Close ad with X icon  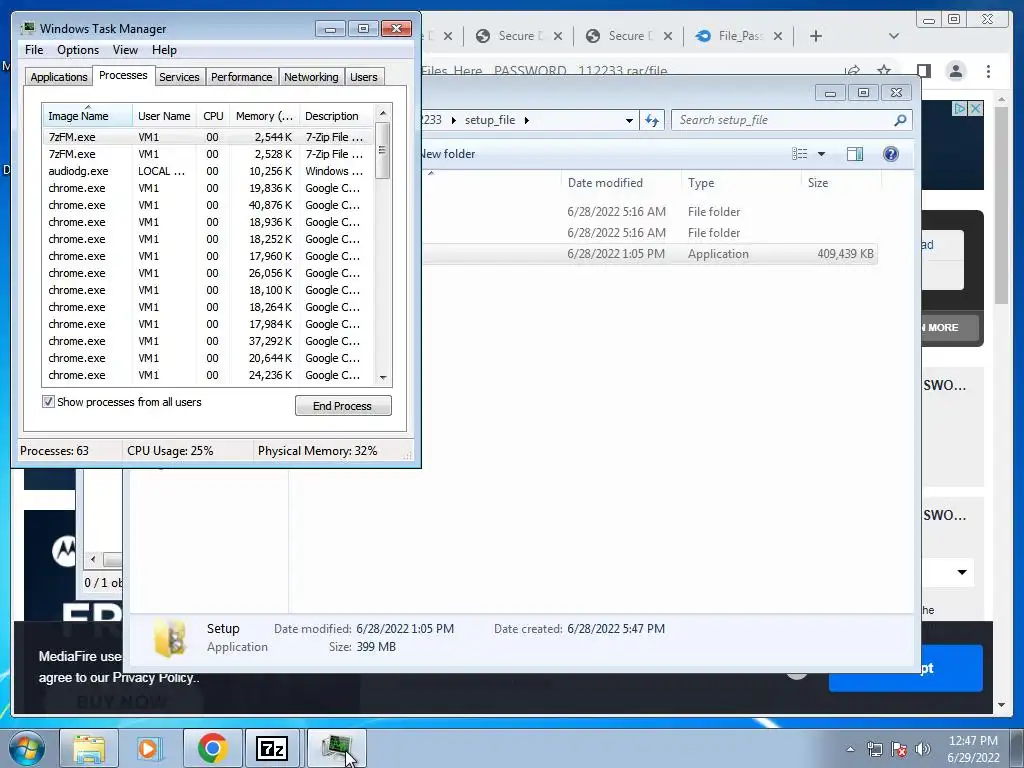tap(975, 108)
